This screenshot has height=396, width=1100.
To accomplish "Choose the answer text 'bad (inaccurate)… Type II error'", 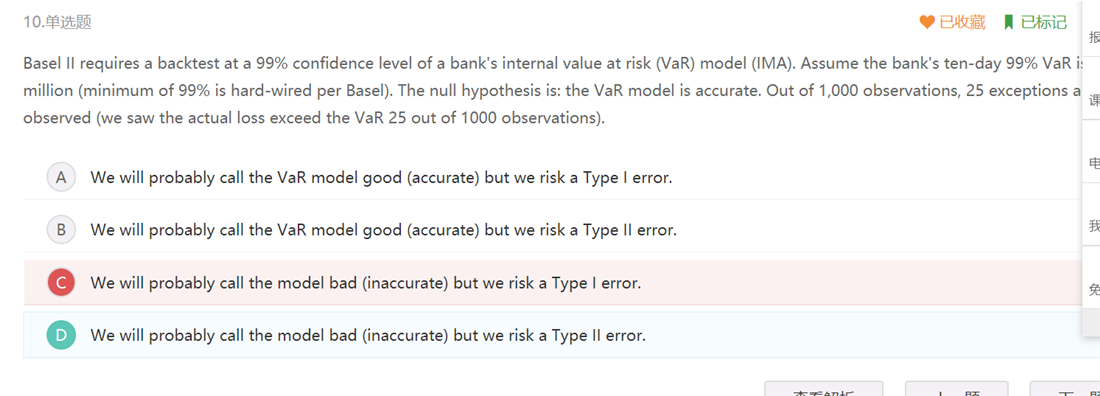I will pos(368,336).
